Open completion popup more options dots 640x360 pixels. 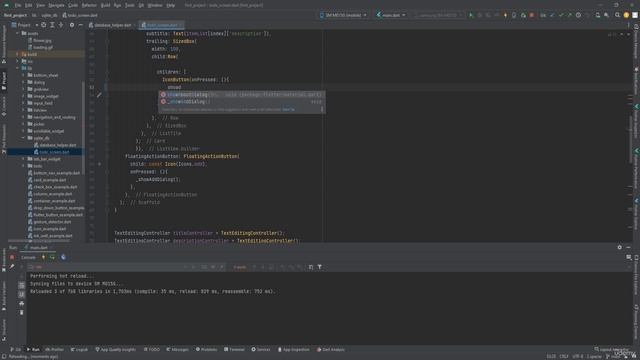click(322, 109)
